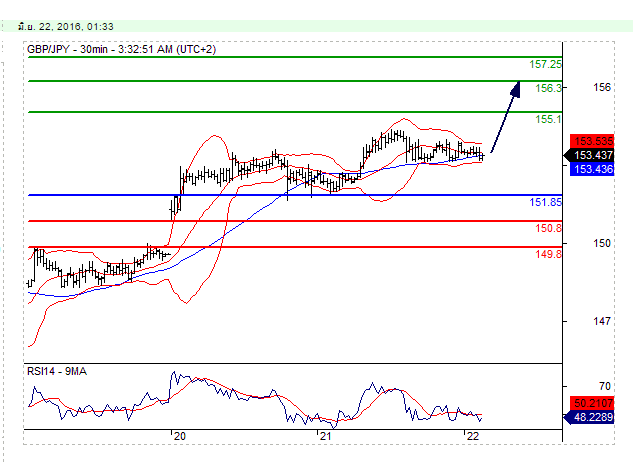Screen dimensions: 633x464
Task: Click the 70 RSI axis label
Action: [605, 386]
